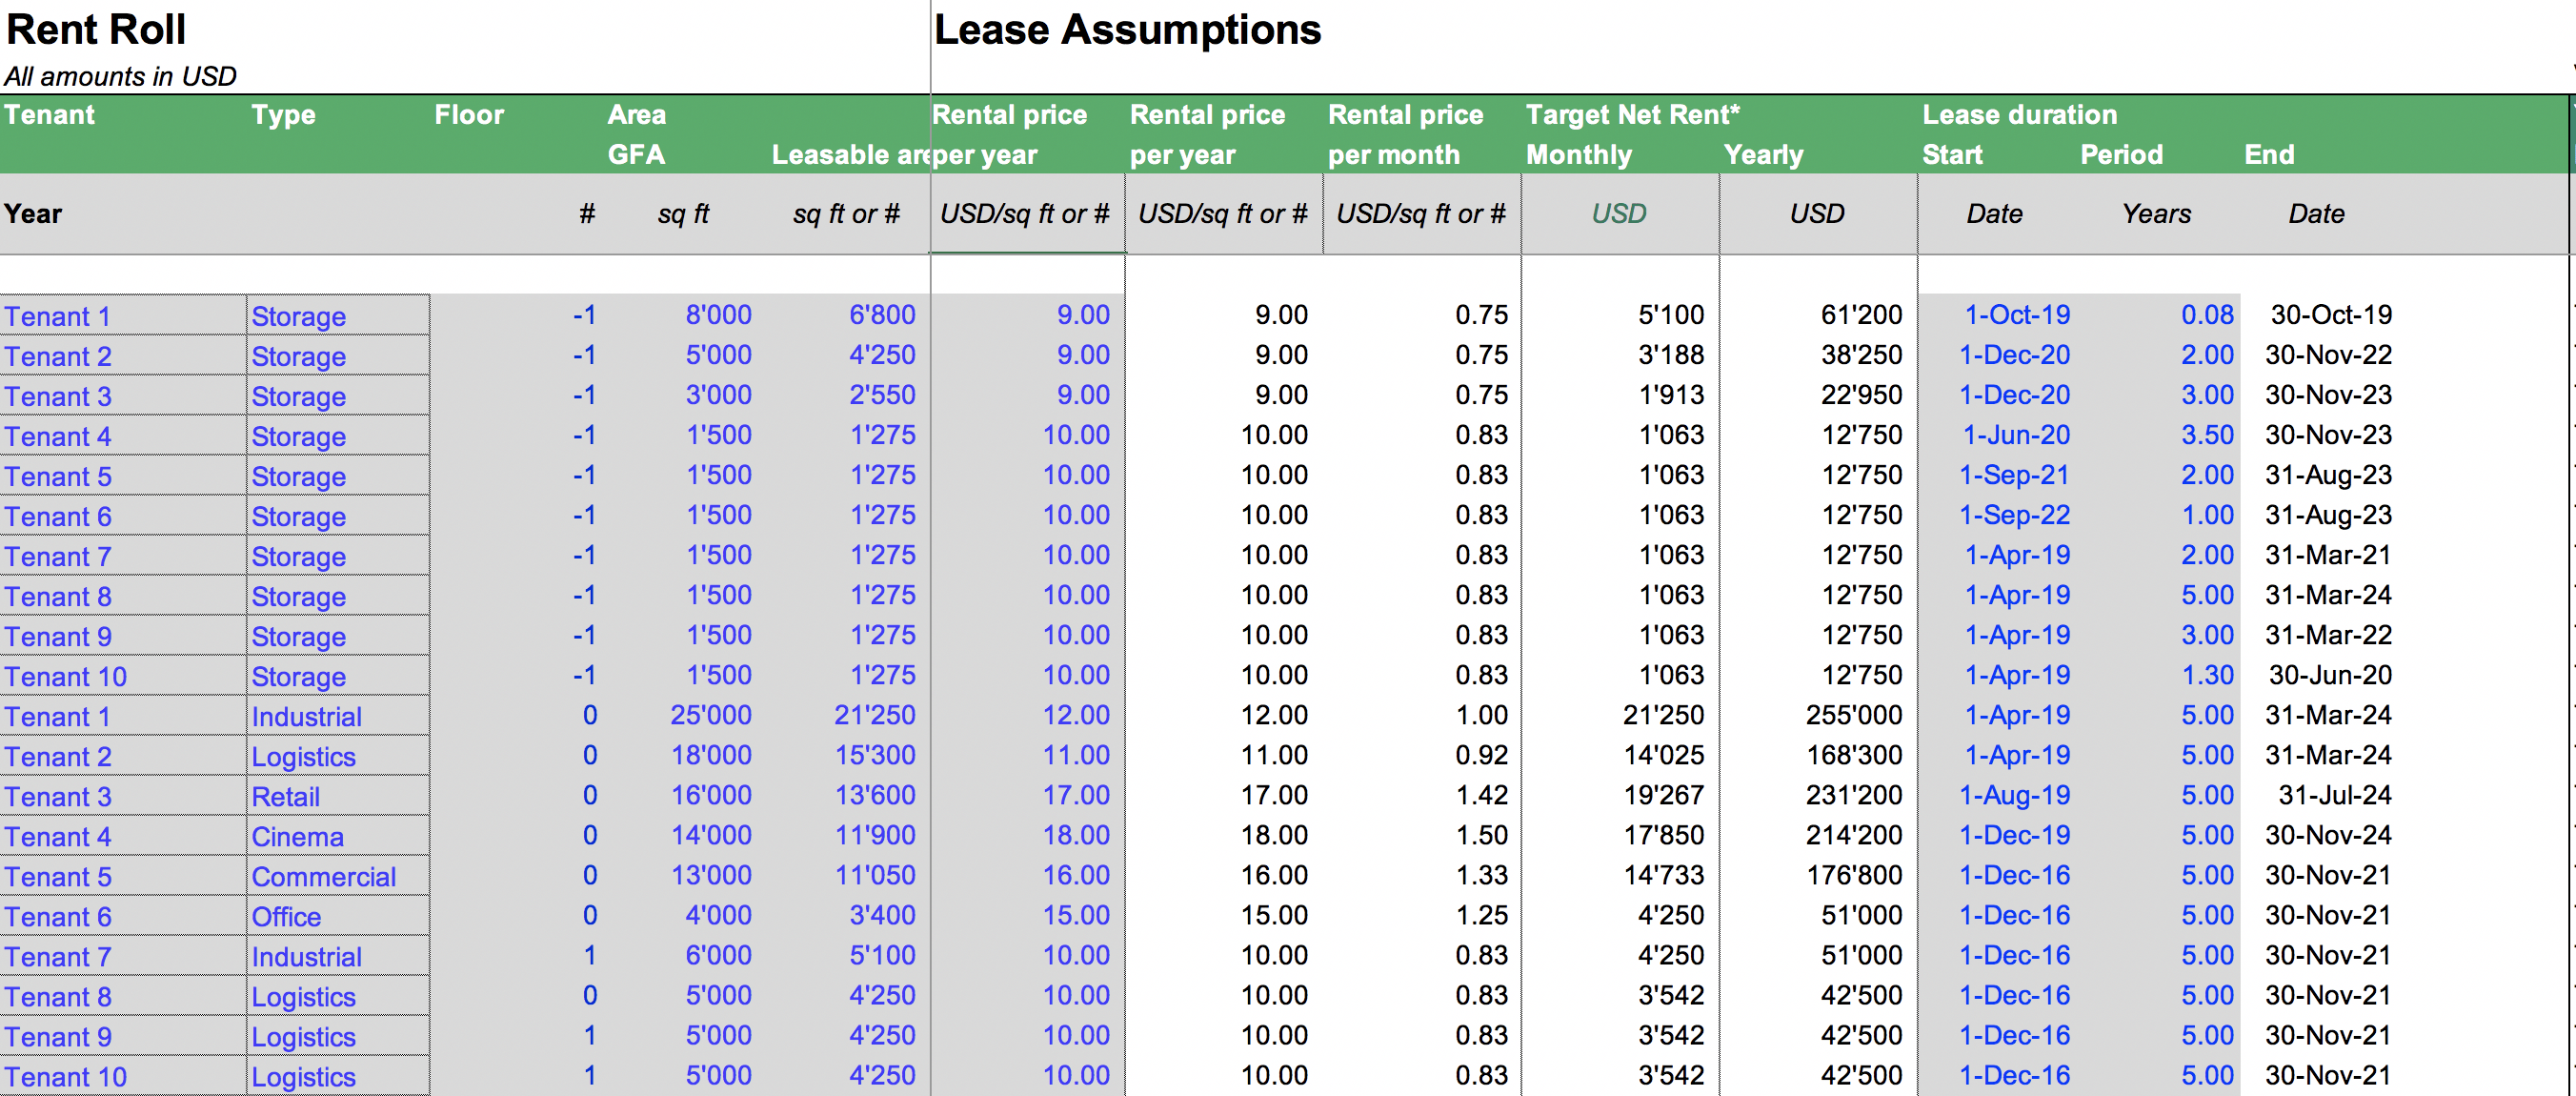2576x1096 pixels.
Task: Select leasable area cell 15'300
Action: [875, 755]
